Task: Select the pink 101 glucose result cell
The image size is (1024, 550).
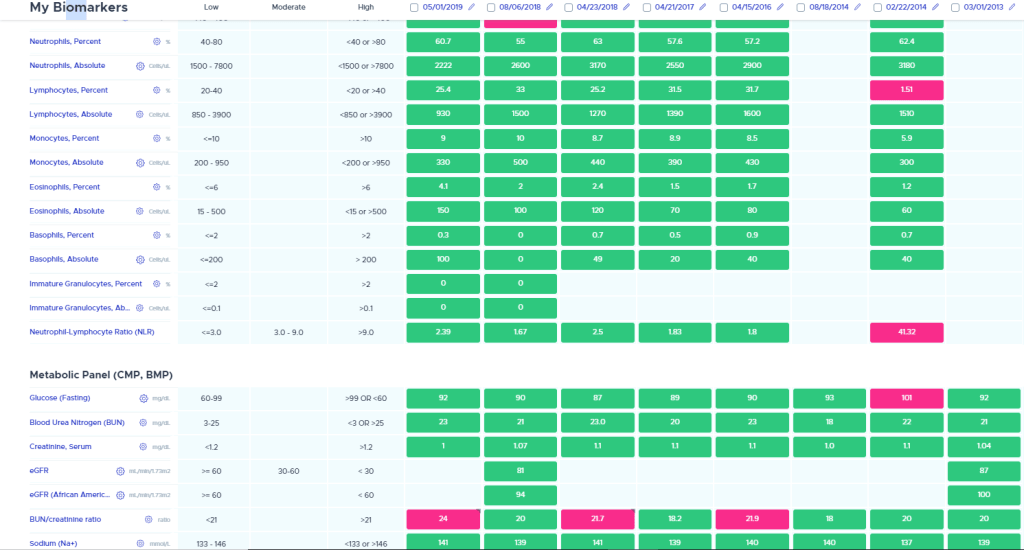Action: [x=906, y=398]
